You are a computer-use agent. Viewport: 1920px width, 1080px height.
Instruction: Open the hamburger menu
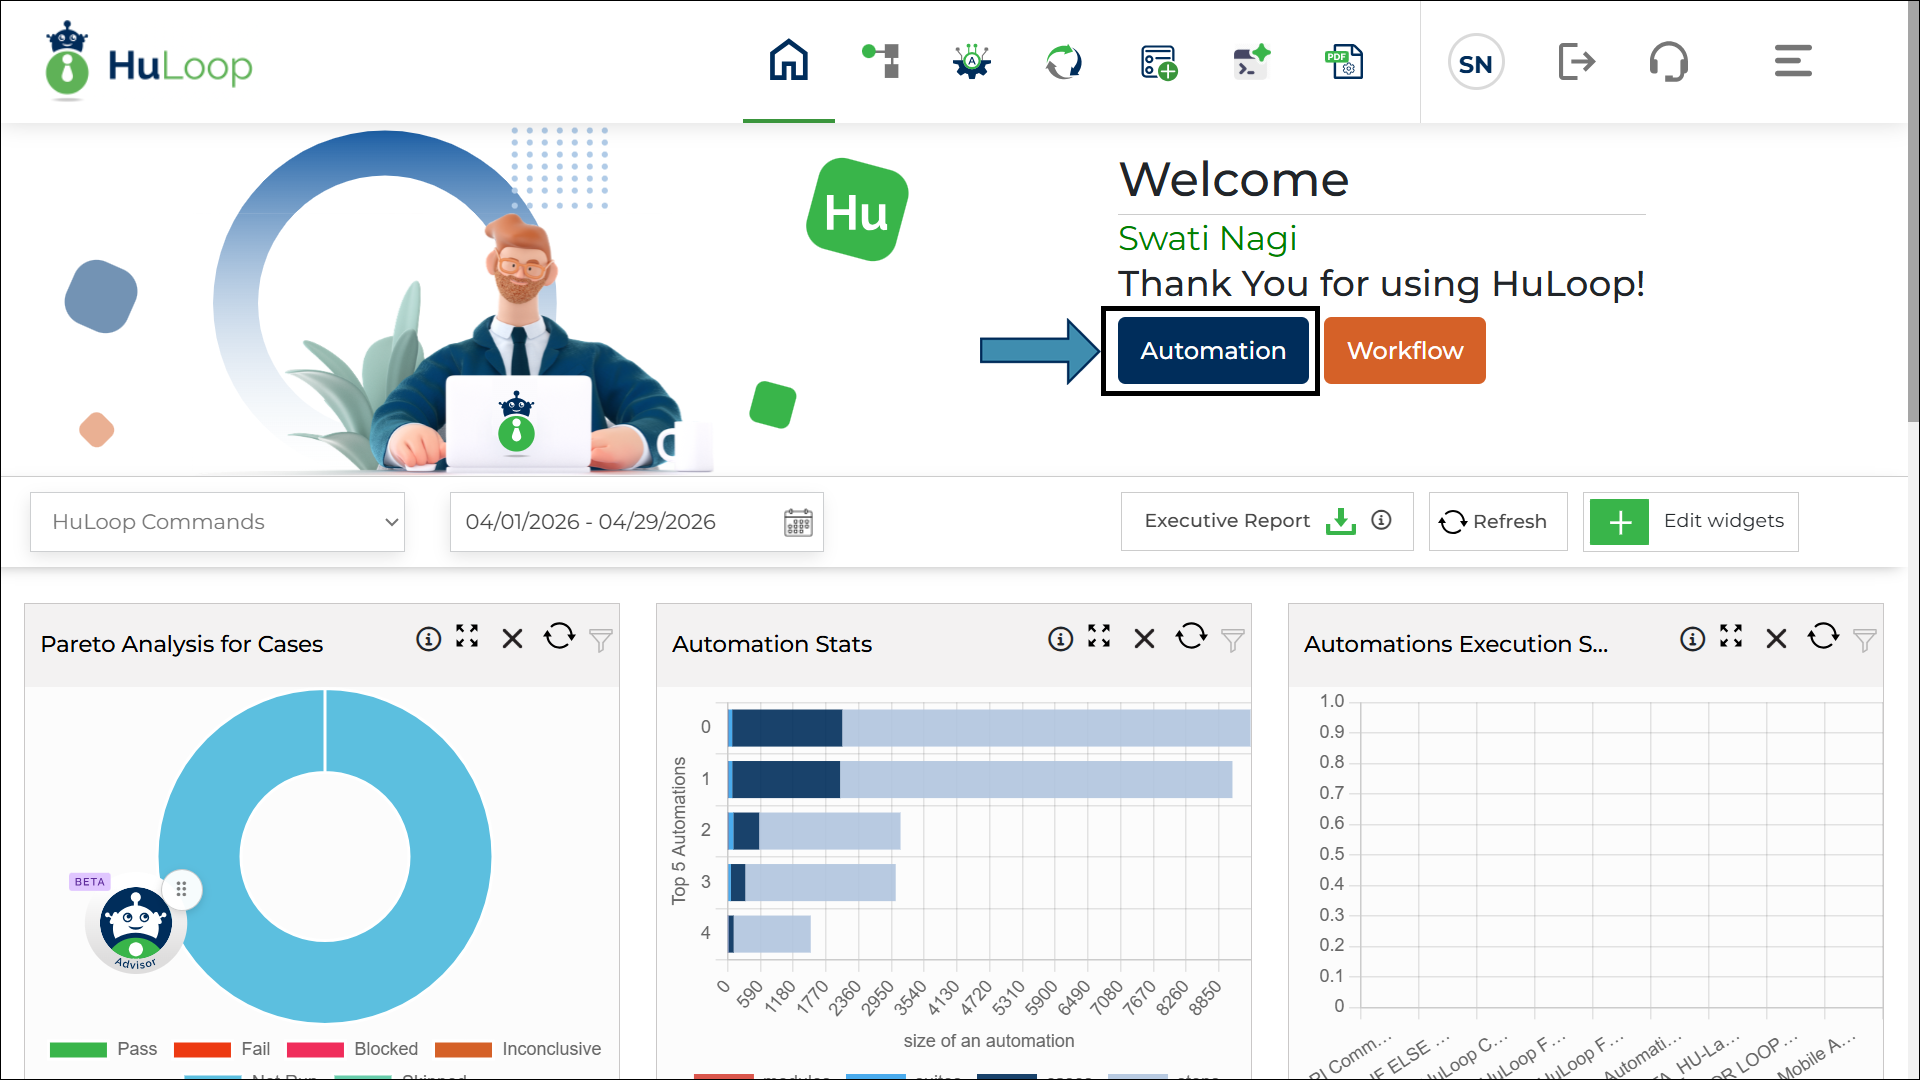point(1793,61)
